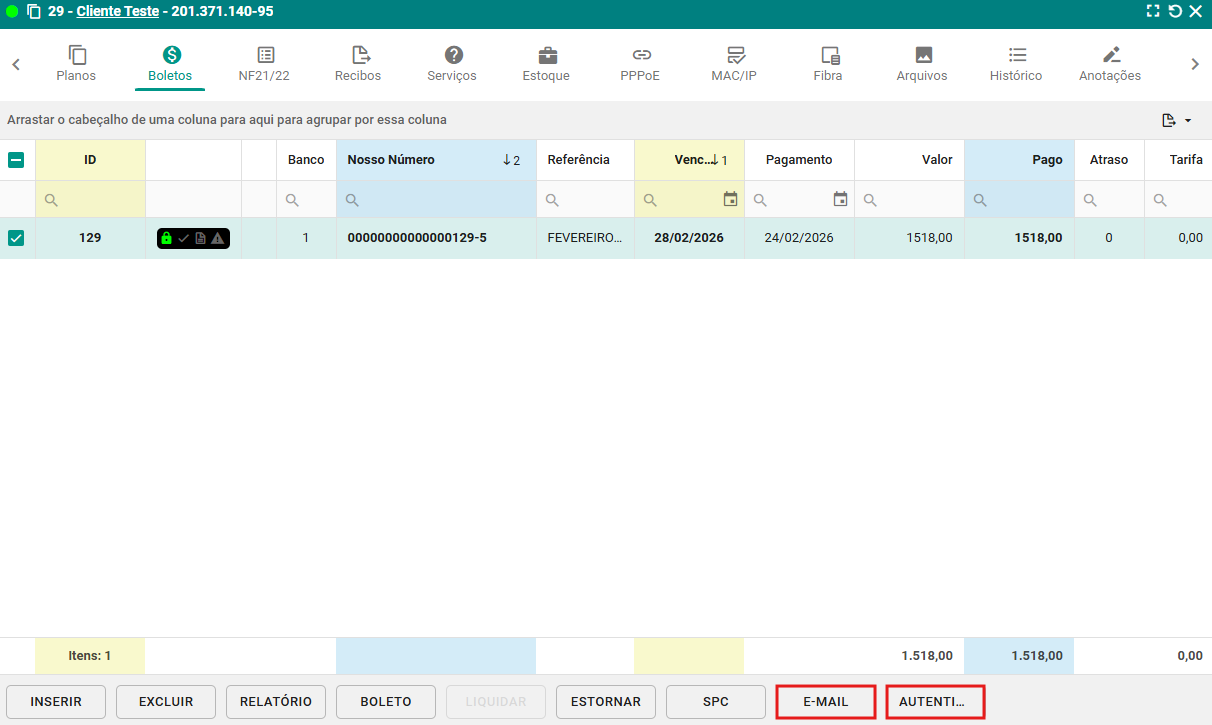Switch to the Estoque briefcase tab
The image size is (1212, 725).
[547, 56]
